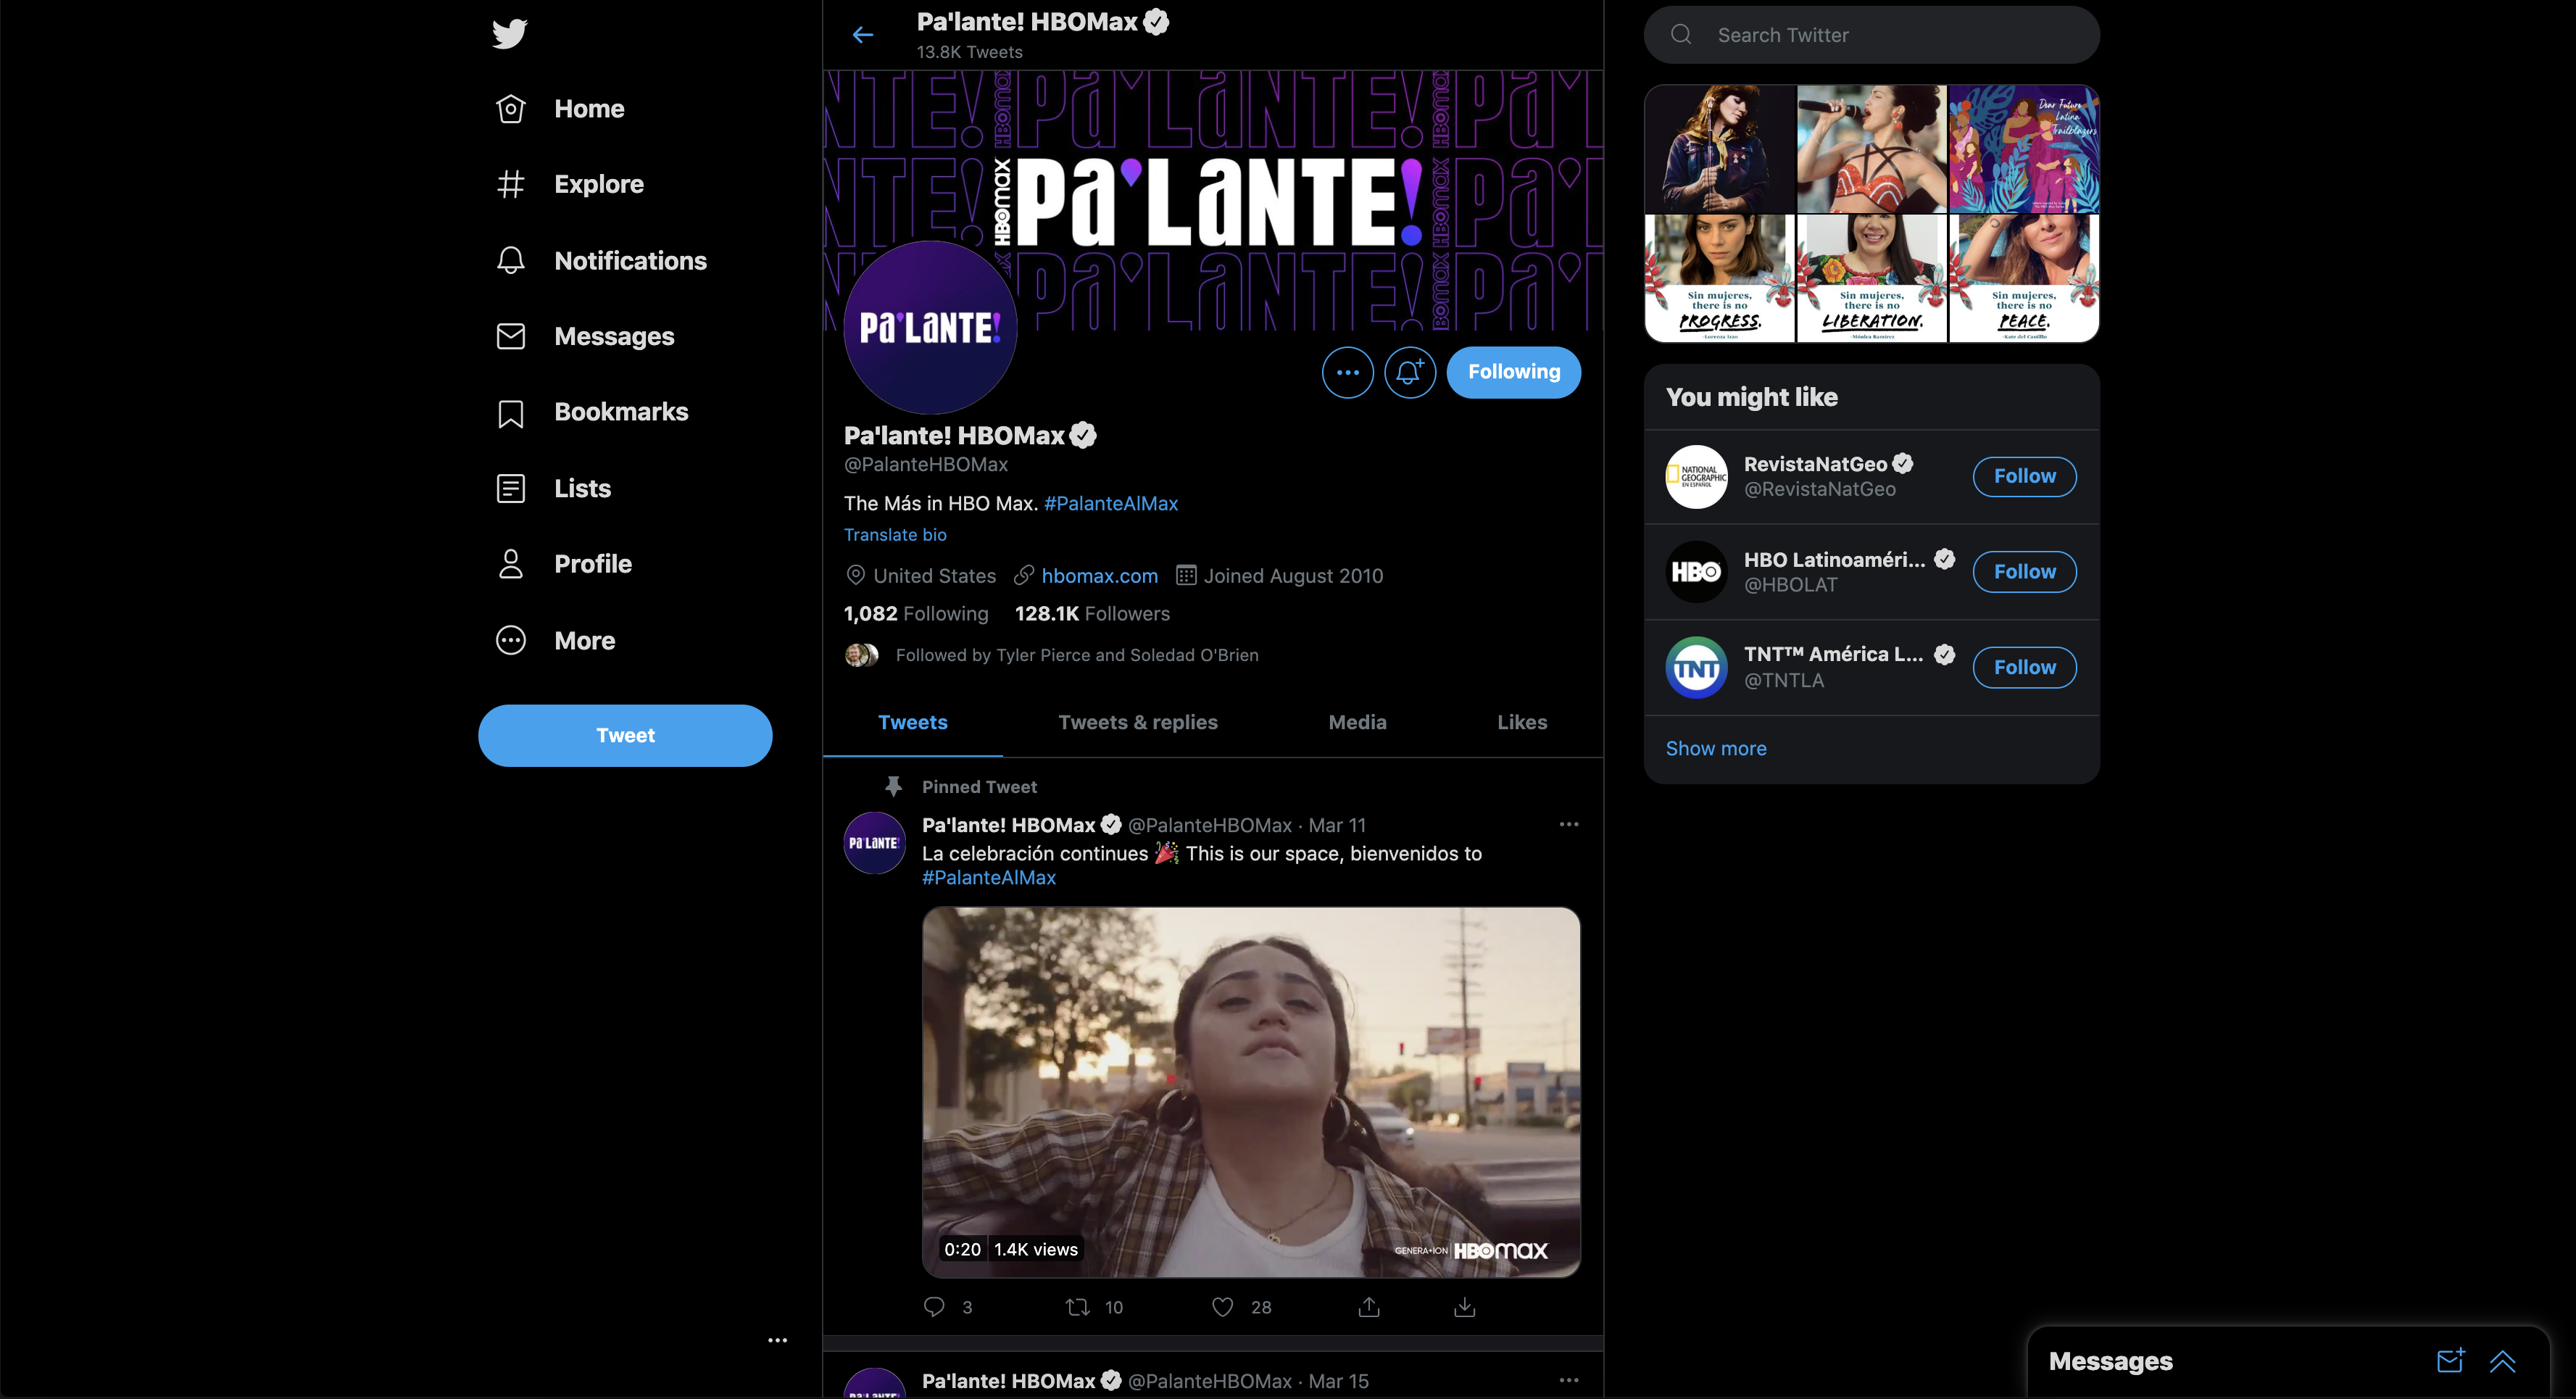Like the pinned tweet
2576x1399 pixels.
(x=1222, y=1306)
